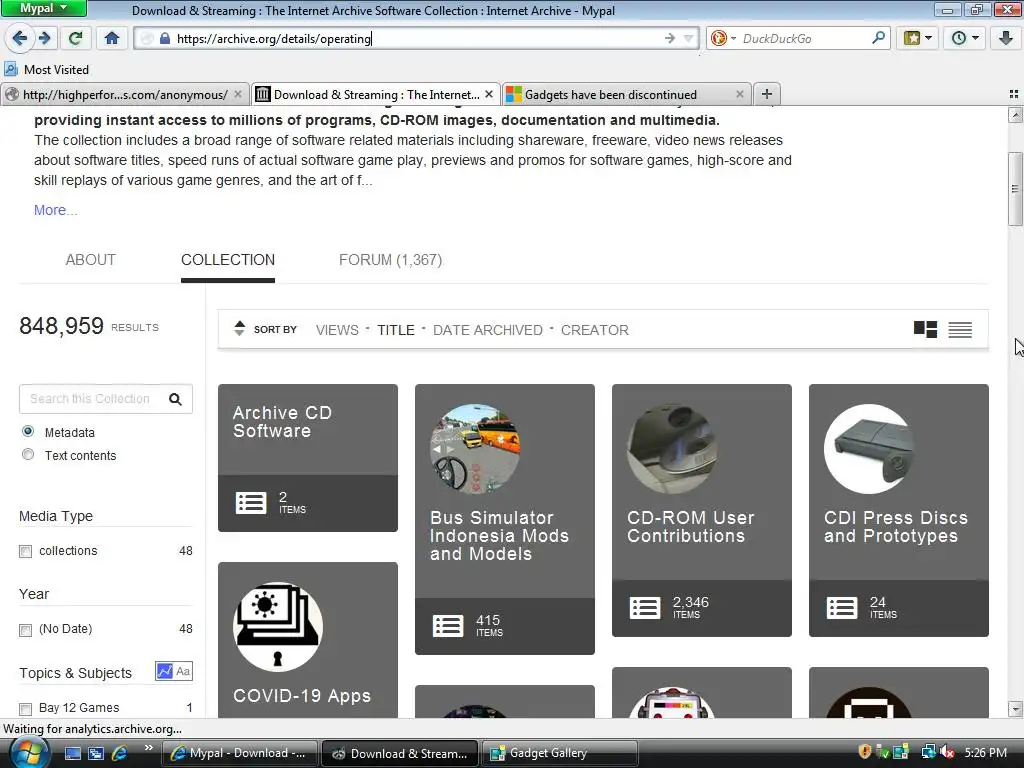The height and width of the screenshot is (768, 1024).
Task: Select the COLLECTION tab
Action: pyautogui.click(x=228, y=260)
